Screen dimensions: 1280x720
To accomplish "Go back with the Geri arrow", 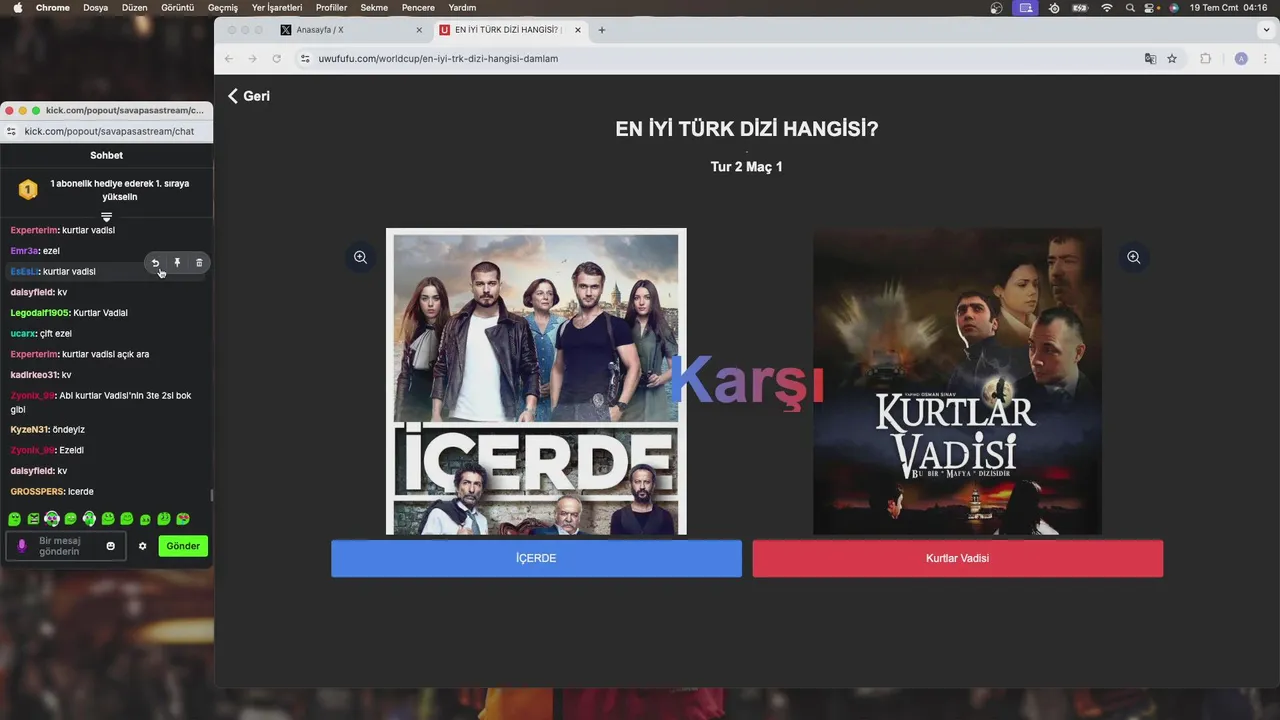I will (x=248, y=96).
